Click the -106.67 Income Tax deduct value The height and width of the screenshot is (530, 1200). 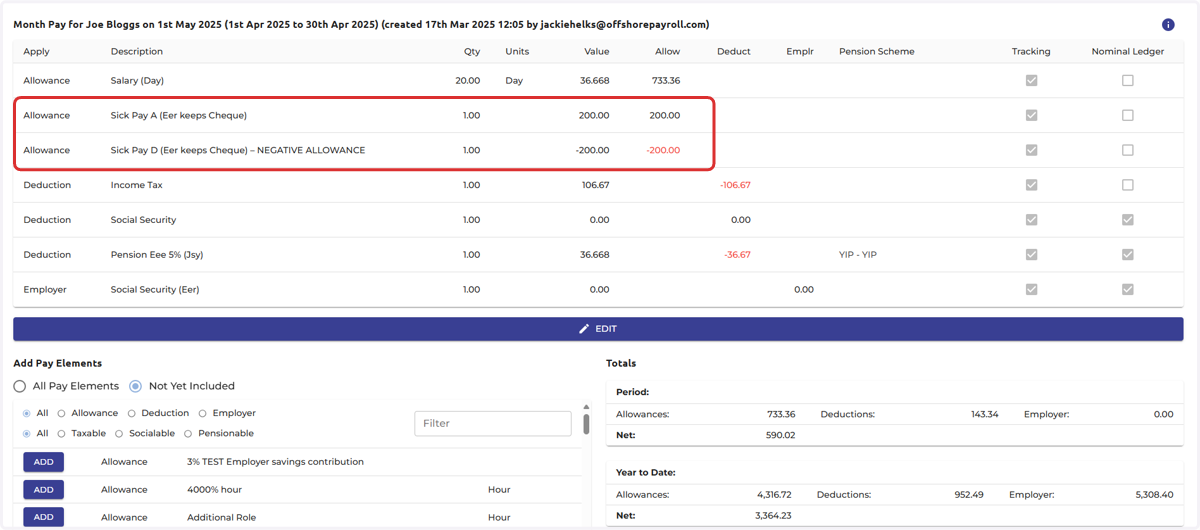(735, 185)
